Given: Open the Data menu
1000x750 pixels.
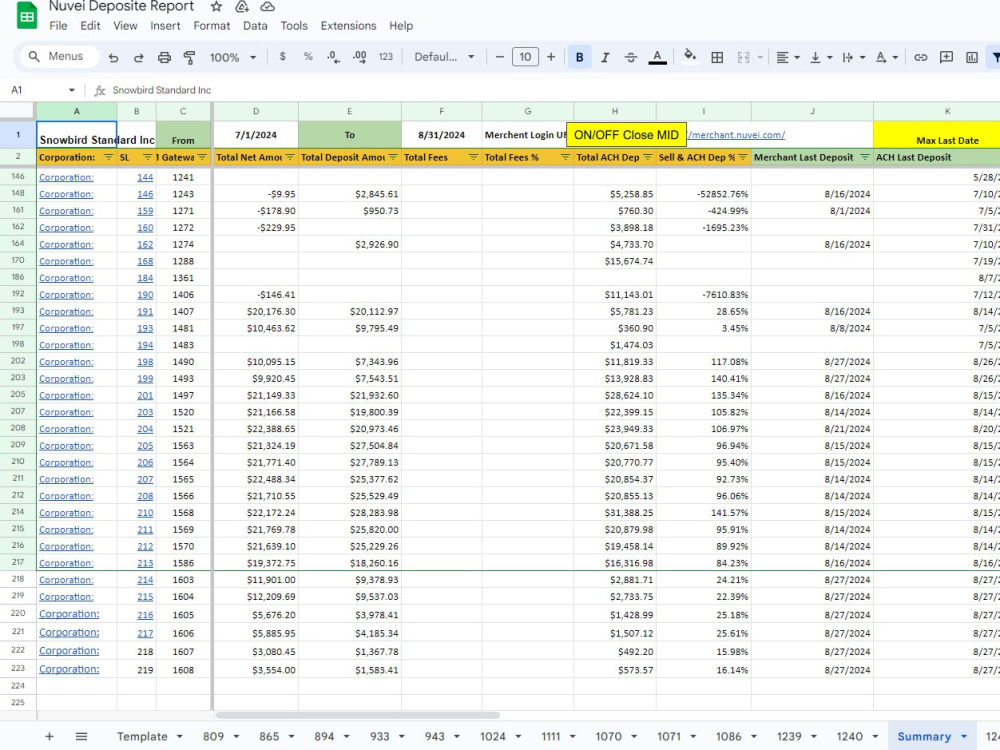Looking at the screenshot, I should click(x=255, y=26).
